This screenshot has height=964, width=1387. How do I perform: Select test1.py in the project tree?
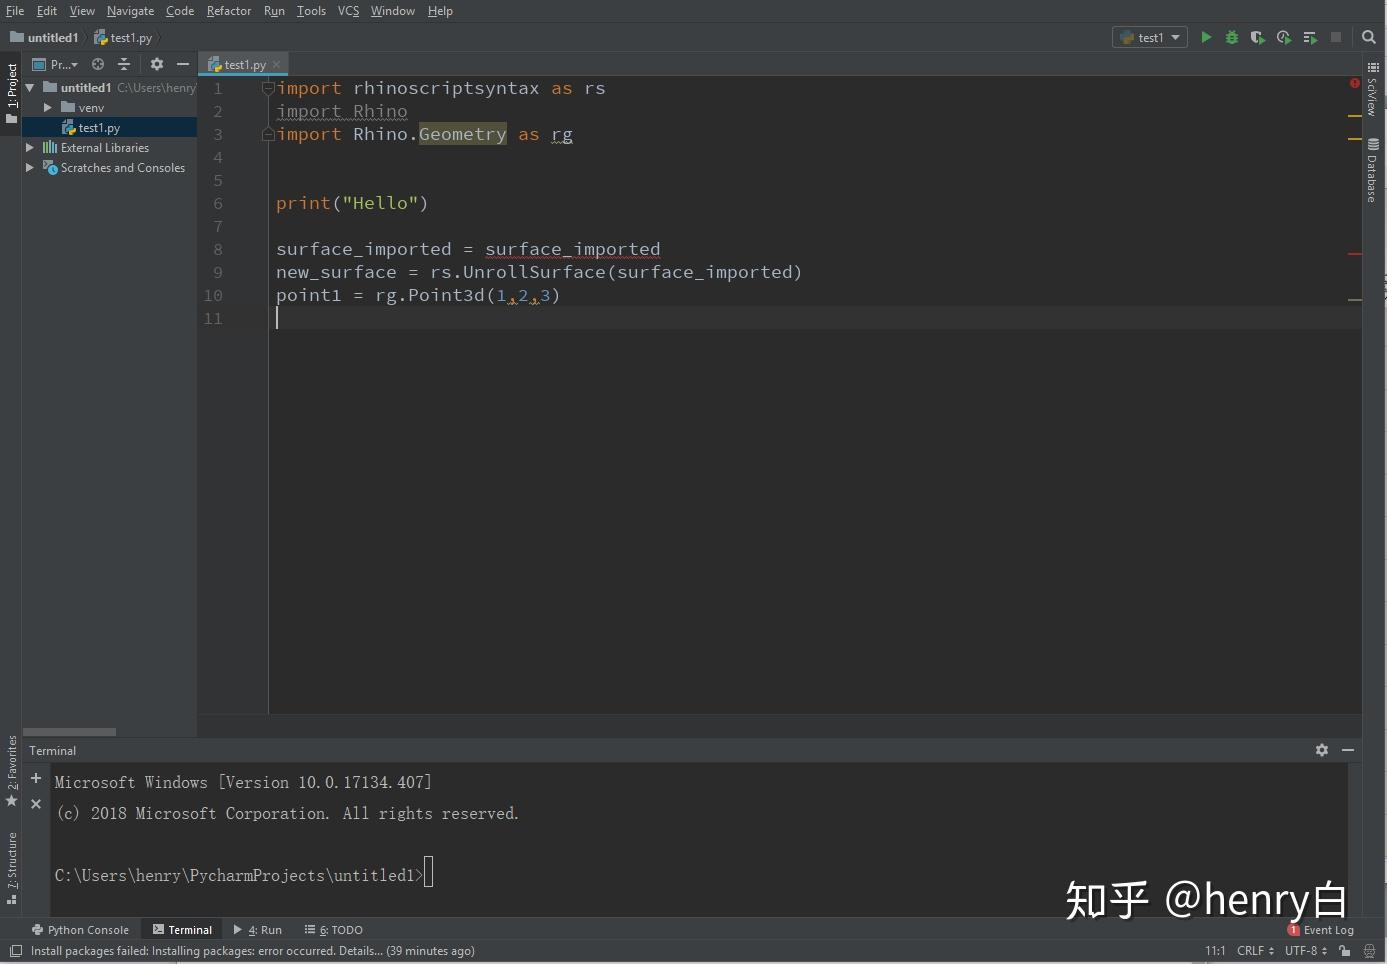110,128
